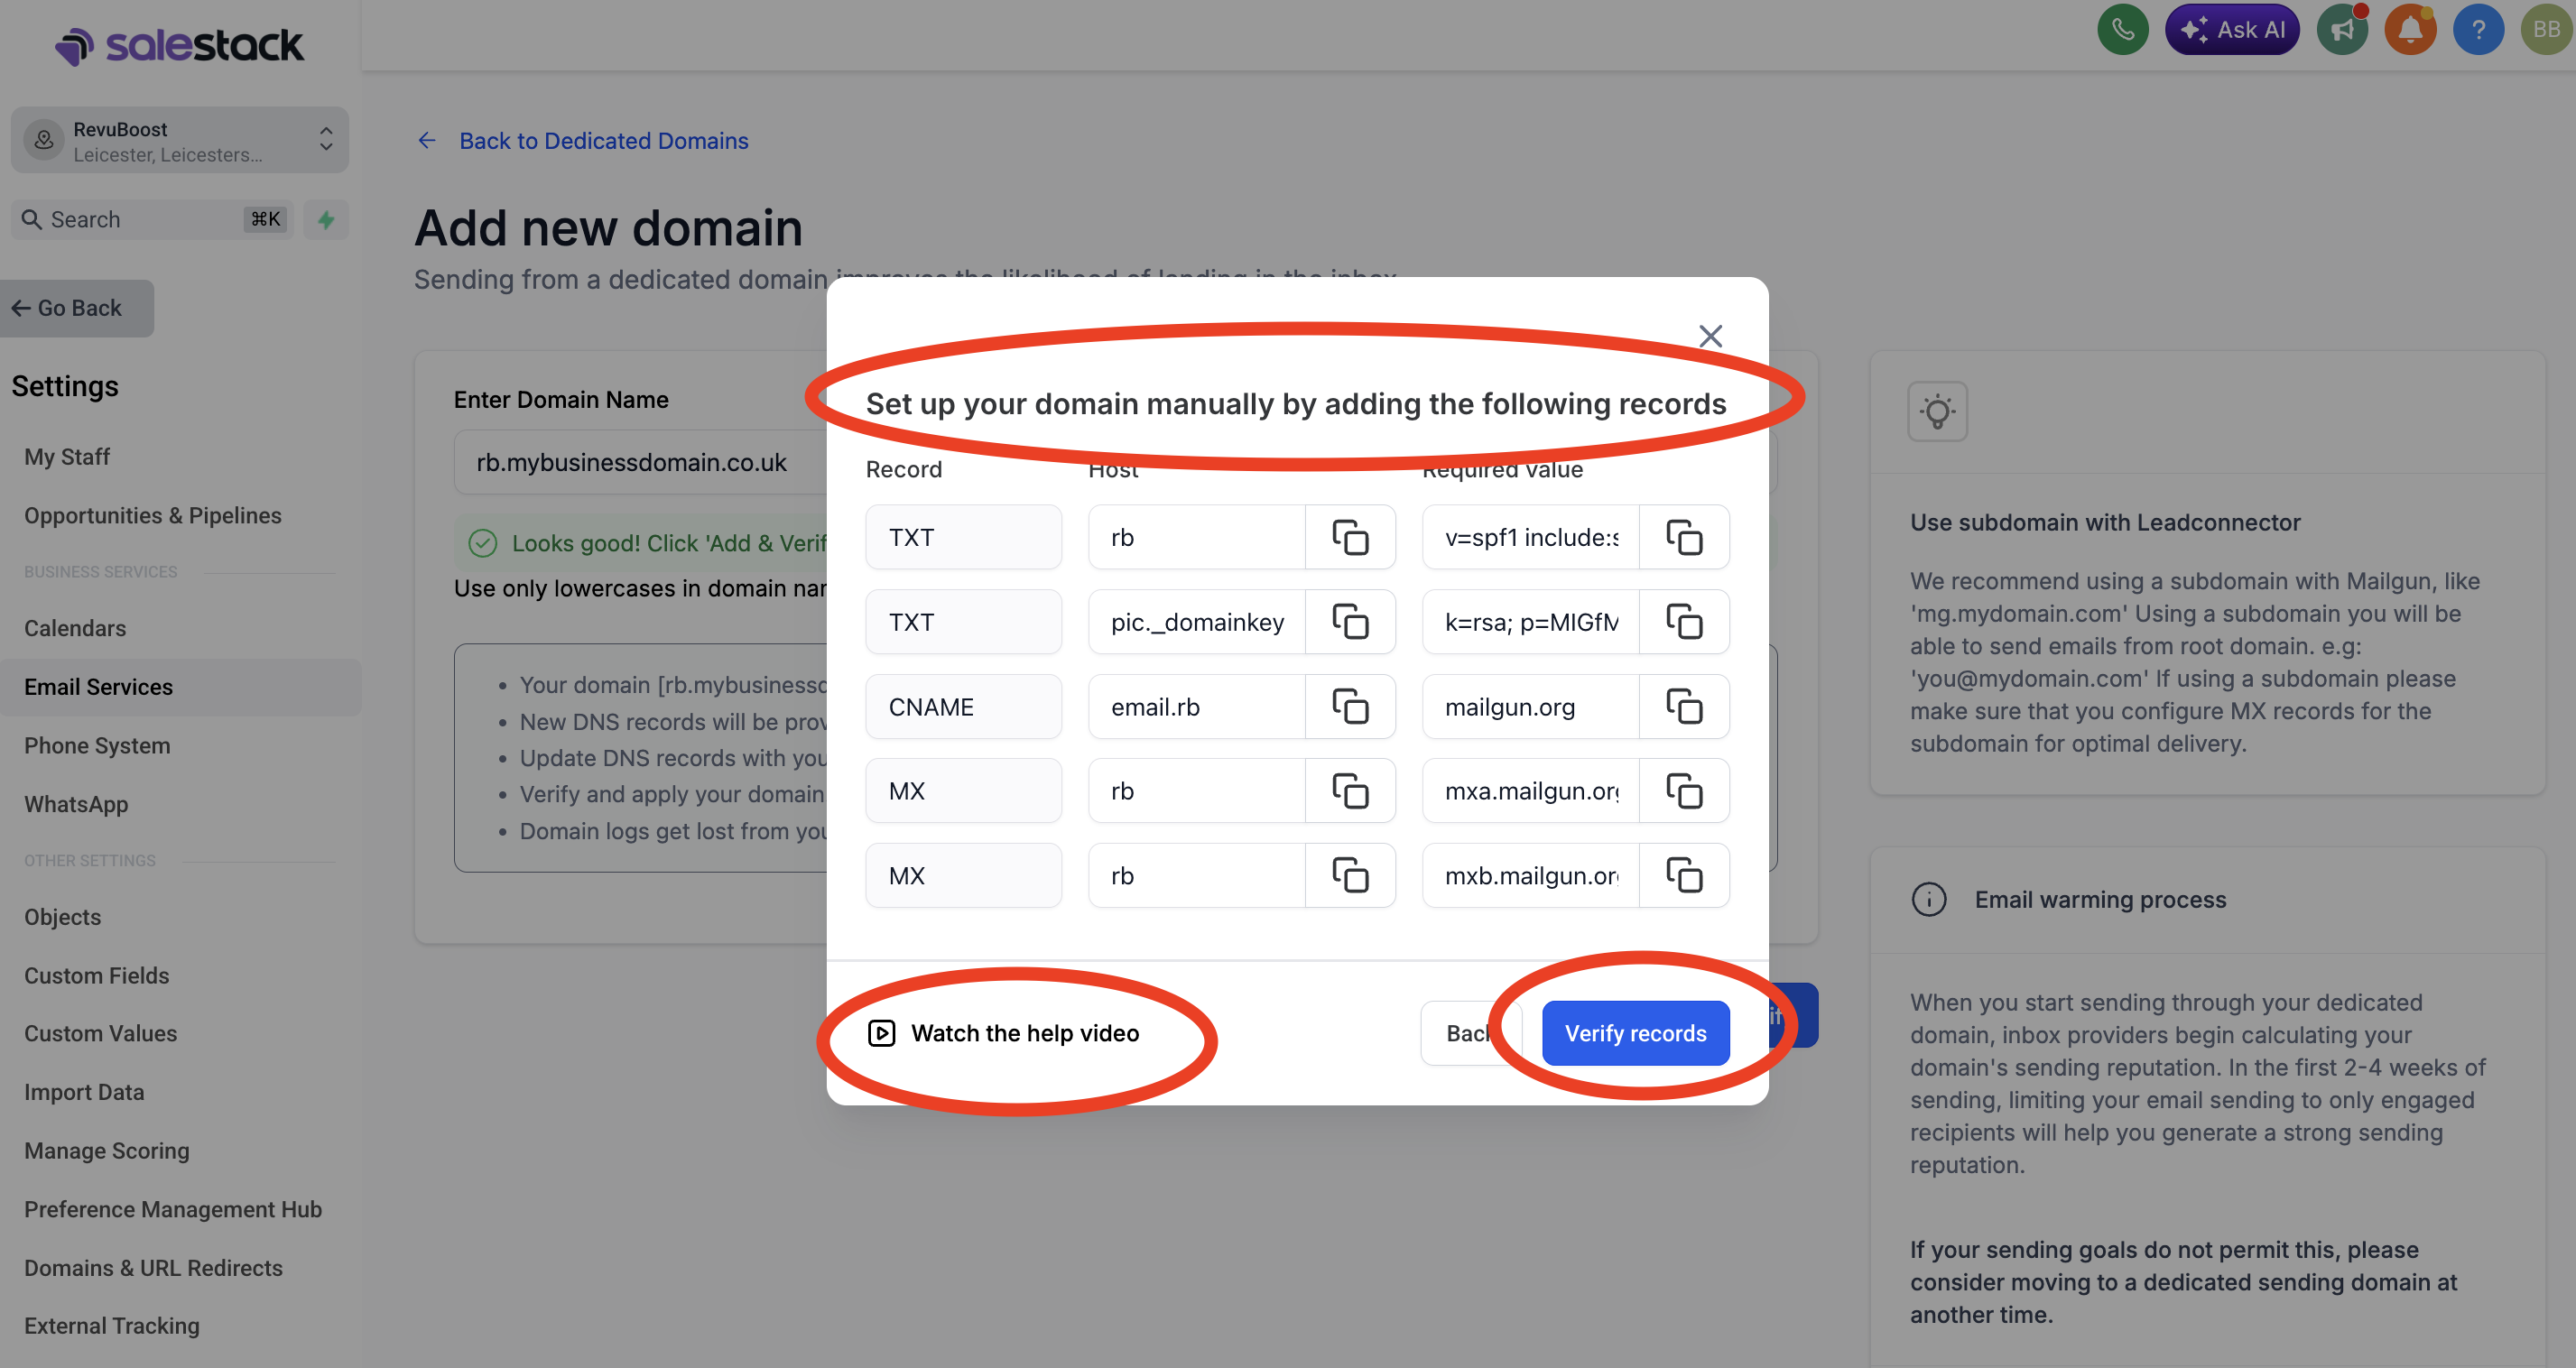2576x1368 pixels.
Task: Click the k=rsa; p=MIGfM value field
Action: [x=1531, y=622]
